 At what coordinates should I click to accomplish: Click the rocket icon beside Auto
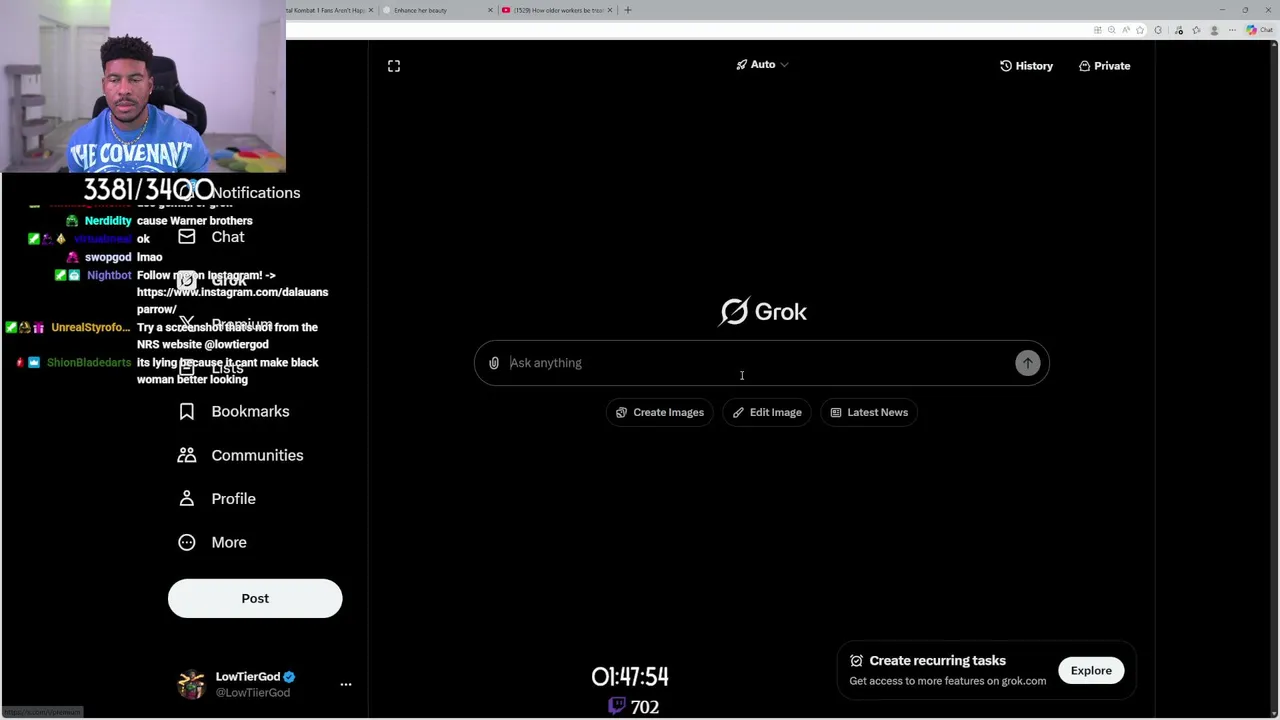[742, 64]
